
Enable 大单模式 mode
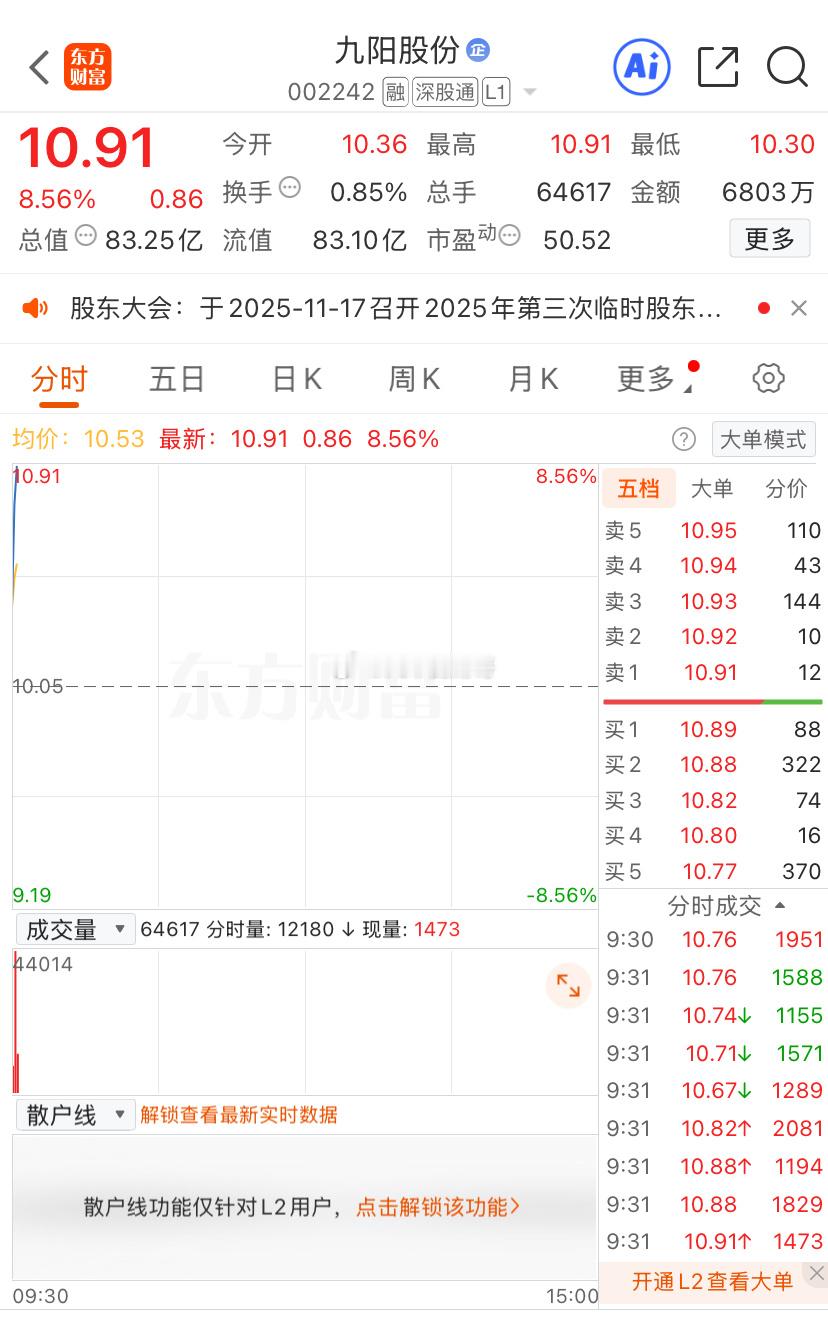point(763,440)
